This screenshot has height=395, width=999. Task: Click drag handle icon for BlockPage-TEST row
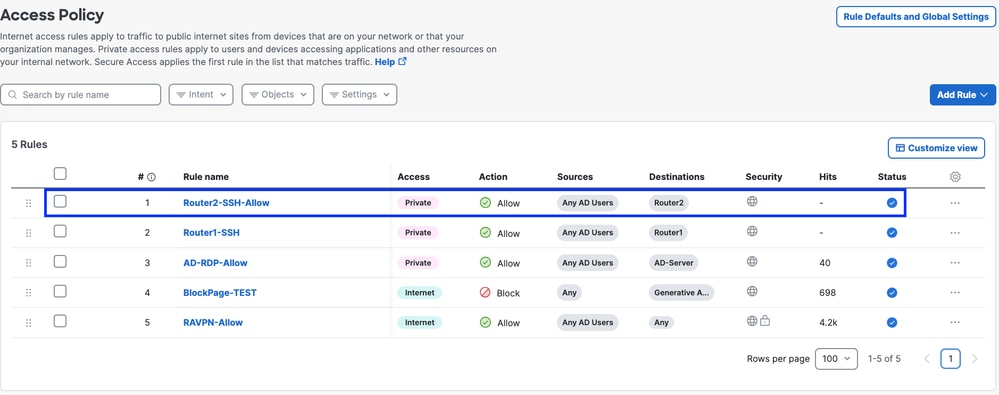(x=29, y=292)
